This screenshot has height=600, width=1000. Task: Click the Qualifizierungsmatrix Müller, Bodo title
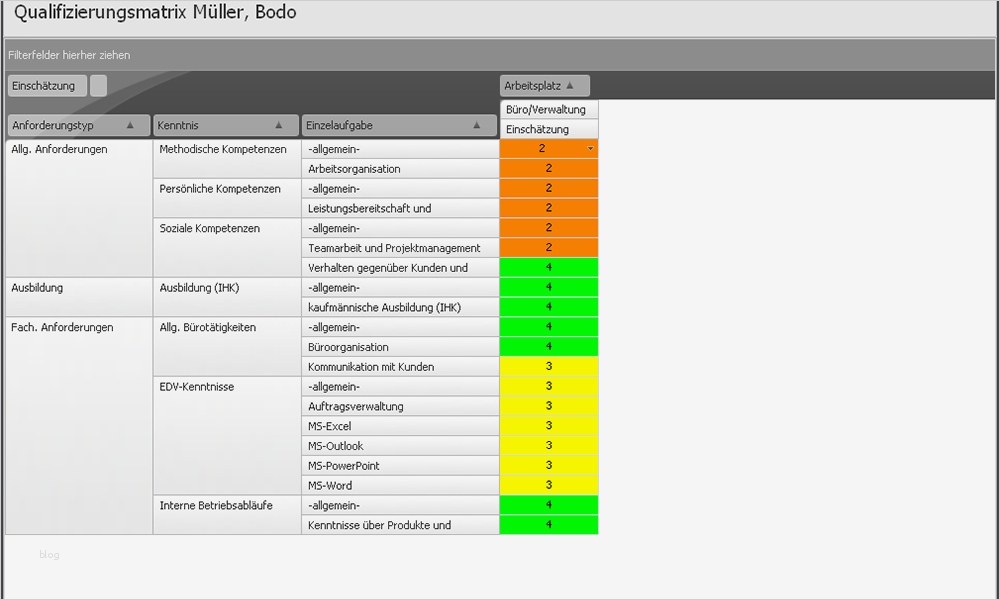[155, 12]
